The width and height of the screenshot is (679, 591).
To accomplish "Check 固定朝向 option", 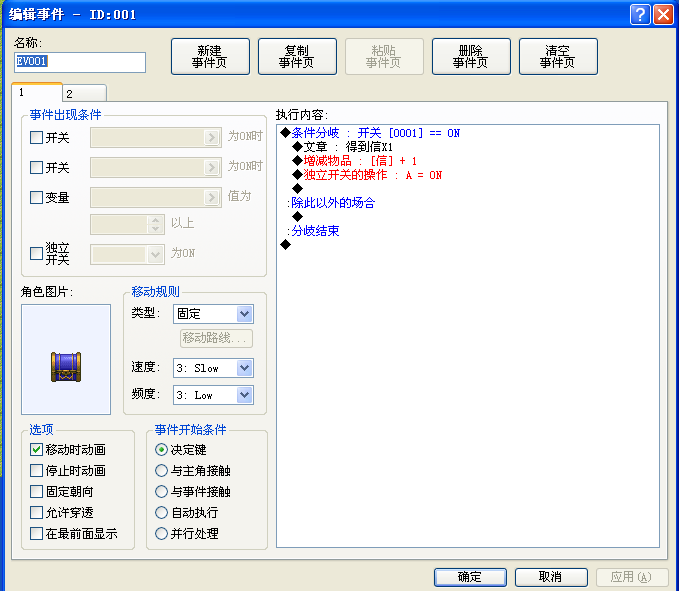I will pos(36,491).
